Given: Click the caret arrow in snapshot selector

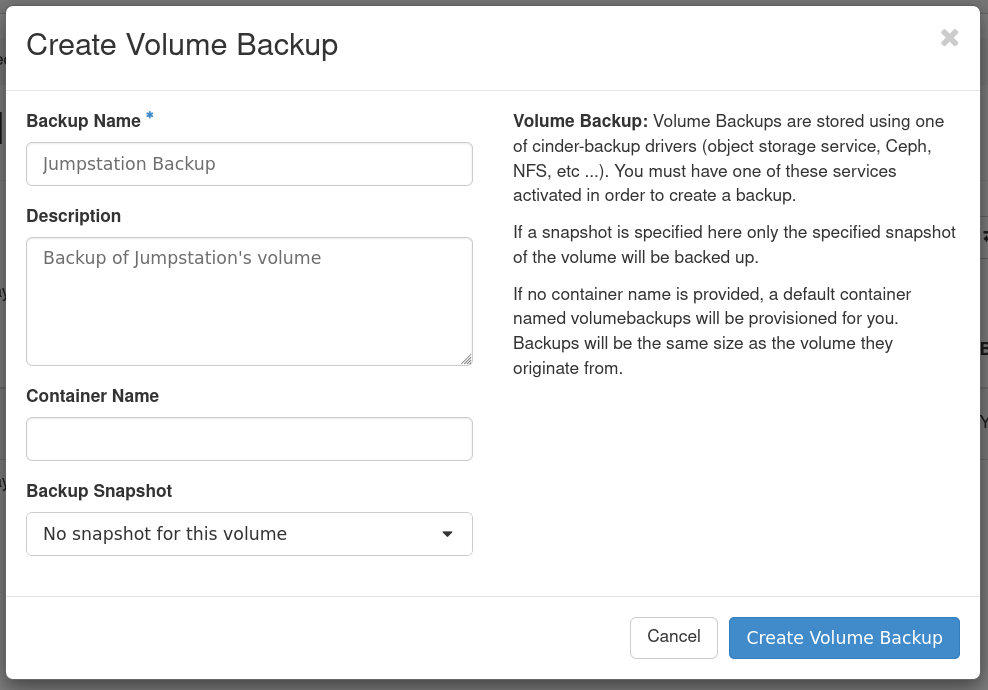Looking at the screenshot, I should (x=447, y=534).
